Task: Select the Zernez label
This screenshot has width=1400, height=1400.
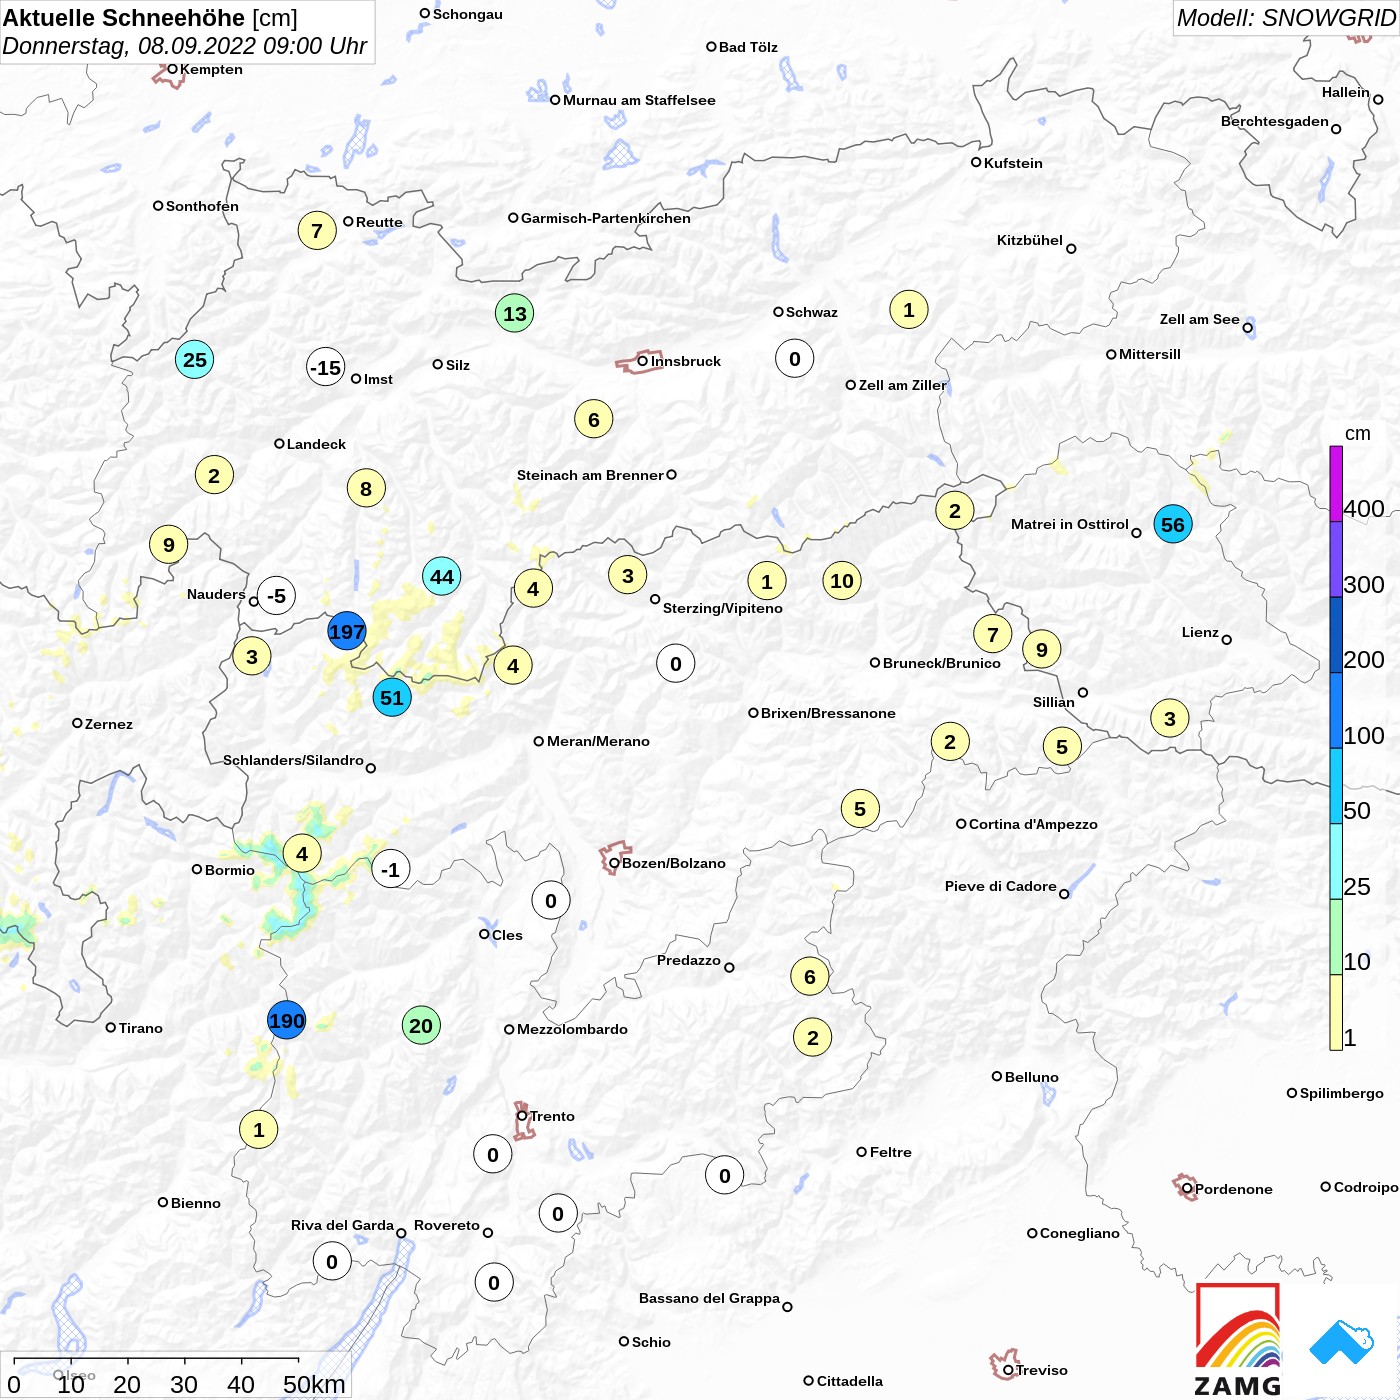Action: point(109,724)
